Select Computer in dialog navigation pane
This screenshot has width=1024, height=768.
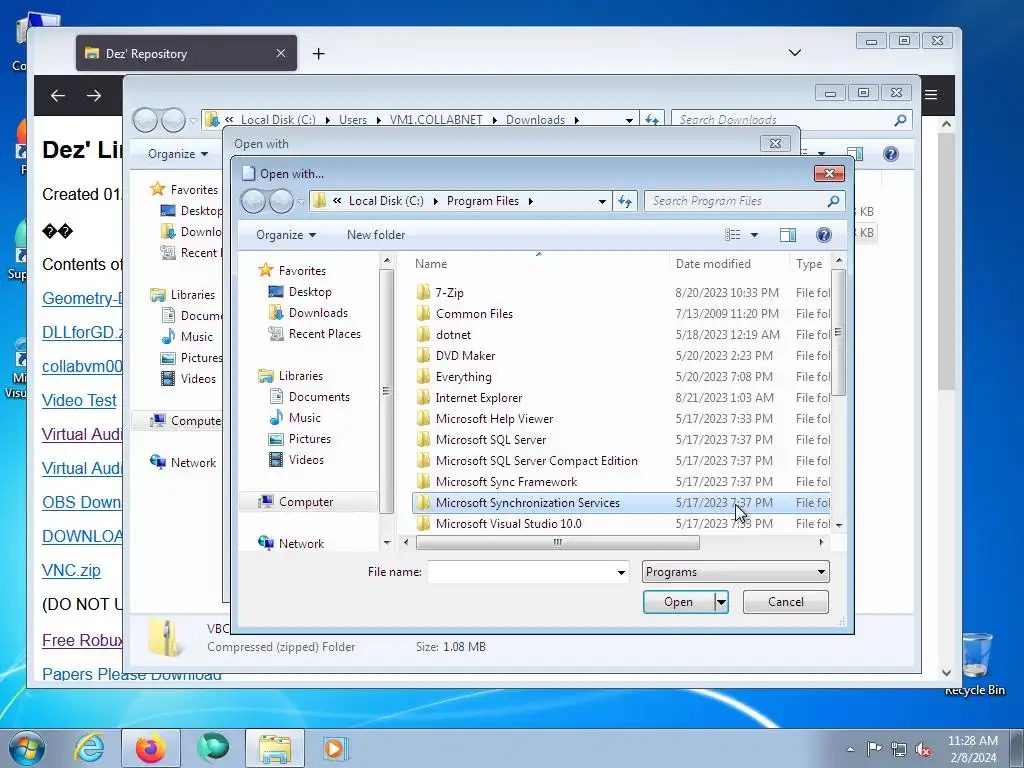[x=306, y=502]
